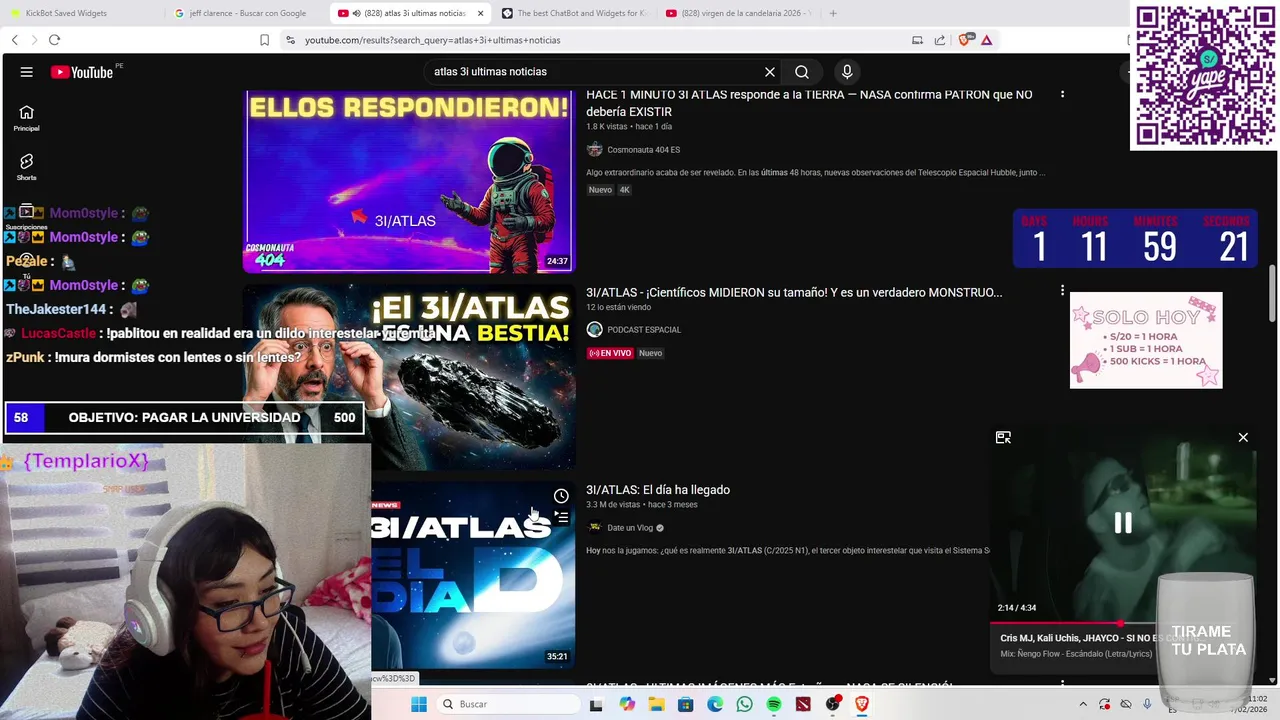Open site info next to the URL
1280x720 pixels.
(290, 40)
